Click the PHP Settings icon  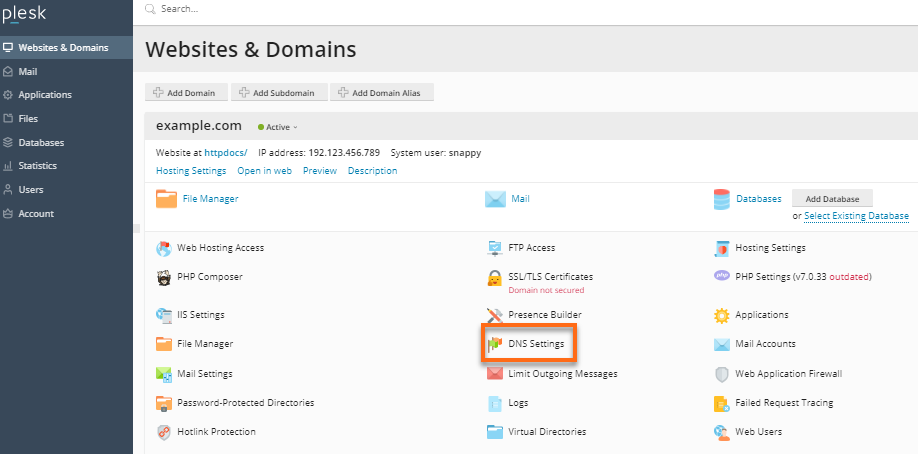tap(721, 275)
